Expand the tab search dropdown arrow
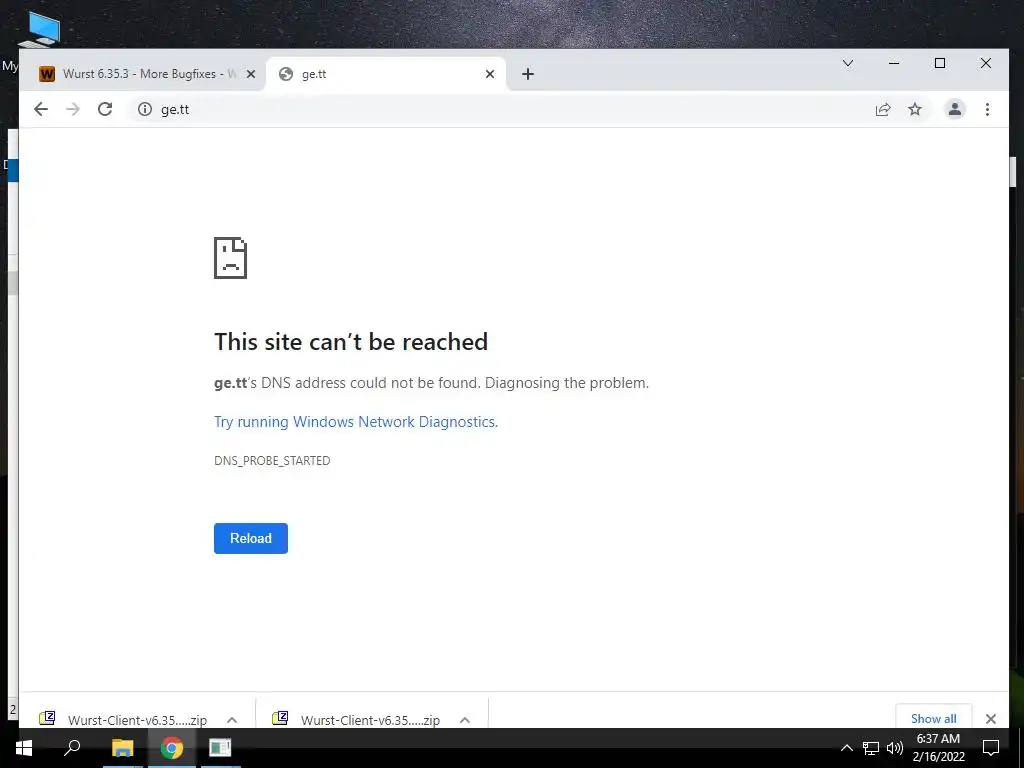 pos(848,63)
